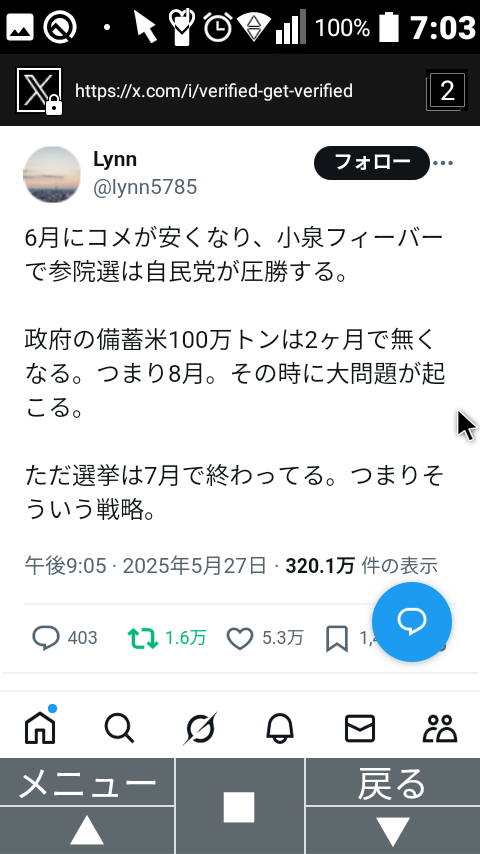Open the Search magnifier tab
Viewport: 480px width, 854px height.
(119, 728)
